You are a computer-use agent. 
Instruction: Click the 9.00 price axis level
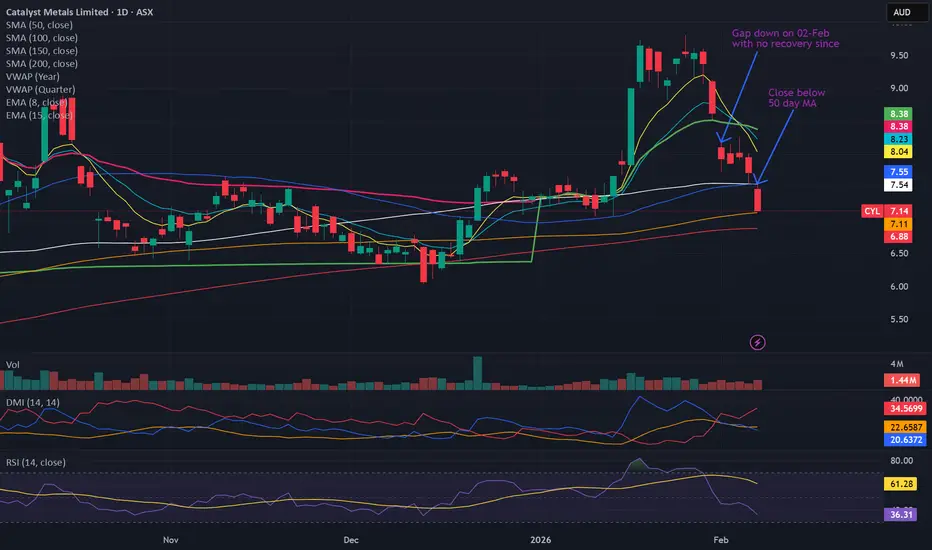coord(899,88)
